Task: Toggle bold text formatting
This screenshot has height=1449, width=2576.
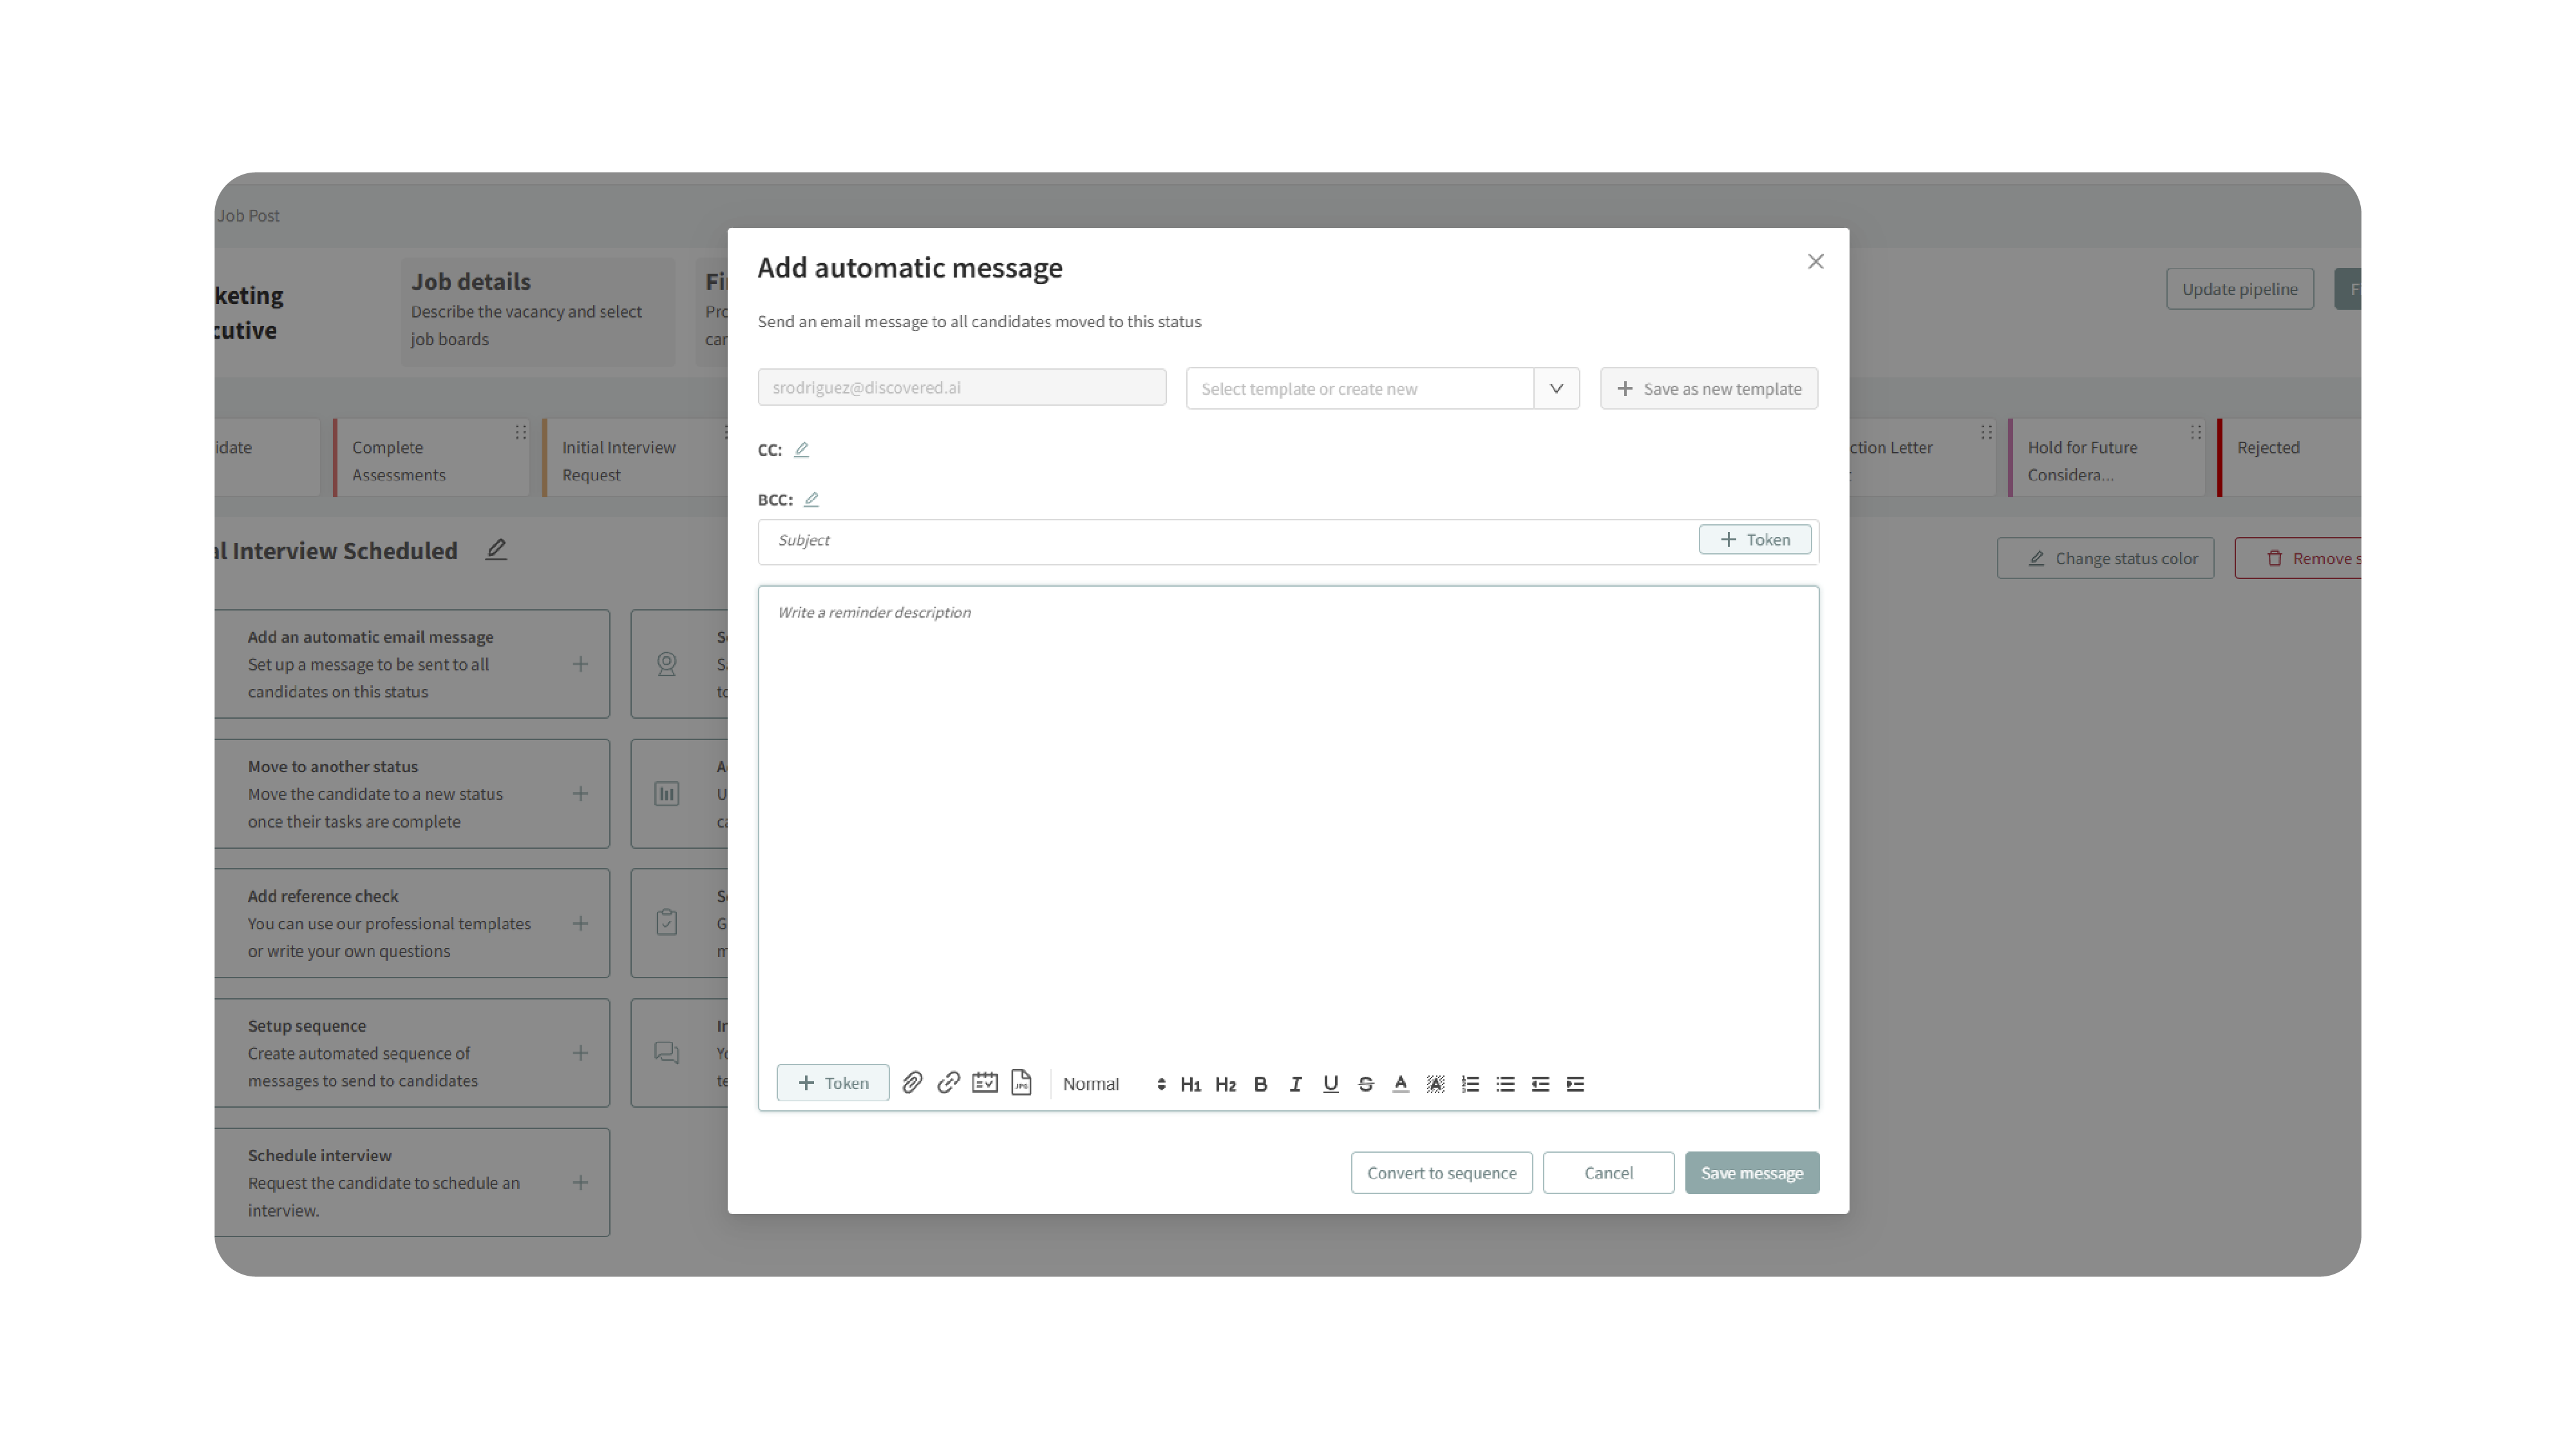Action: (x=1260, y=1084)
